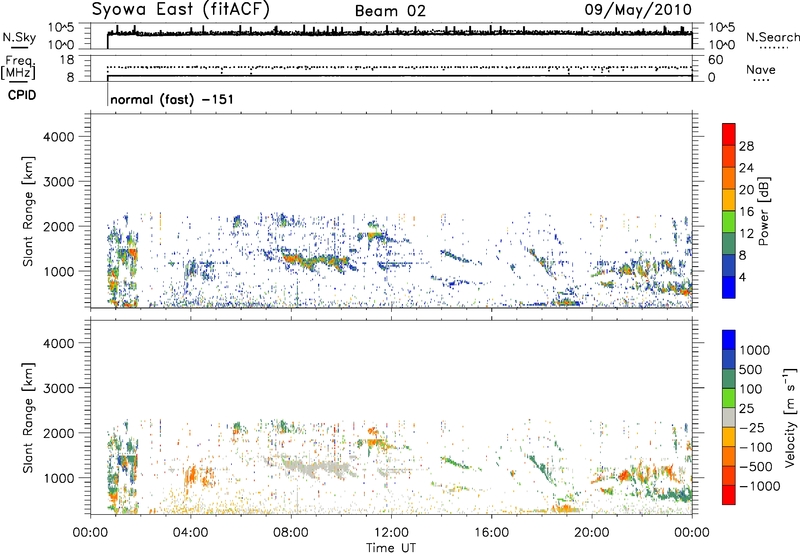Click the '08:00' time tick label
This screenshot has height=554, width=800.
coord(291,533)
